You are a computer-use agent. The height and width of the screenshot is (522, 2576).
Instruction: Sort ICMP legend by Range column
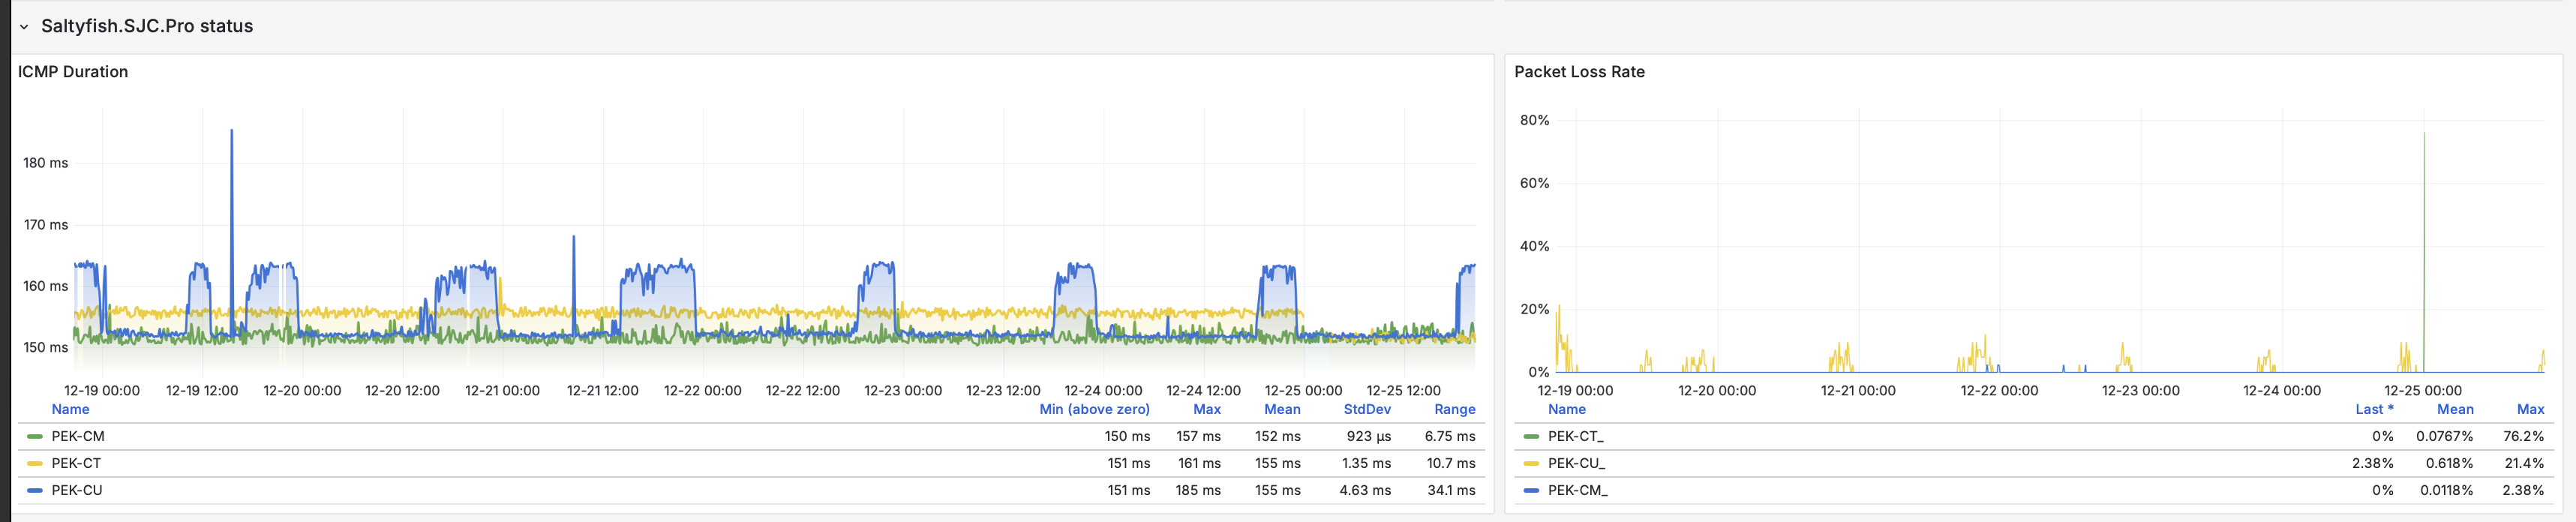1454,410
